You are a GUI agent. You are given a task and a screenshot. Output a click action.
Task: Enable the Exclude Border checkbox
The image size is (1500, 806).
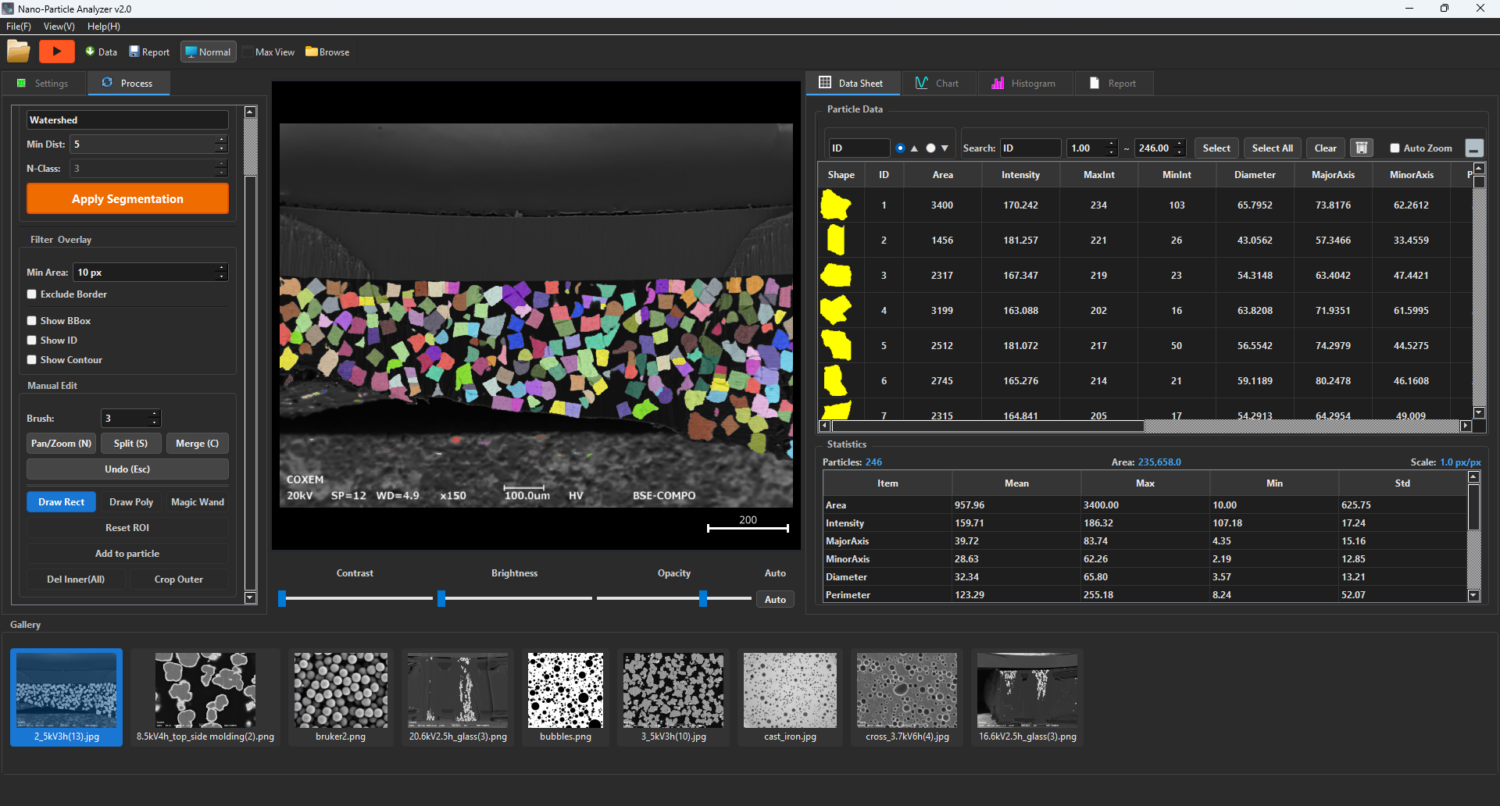(x=32, y=295)
